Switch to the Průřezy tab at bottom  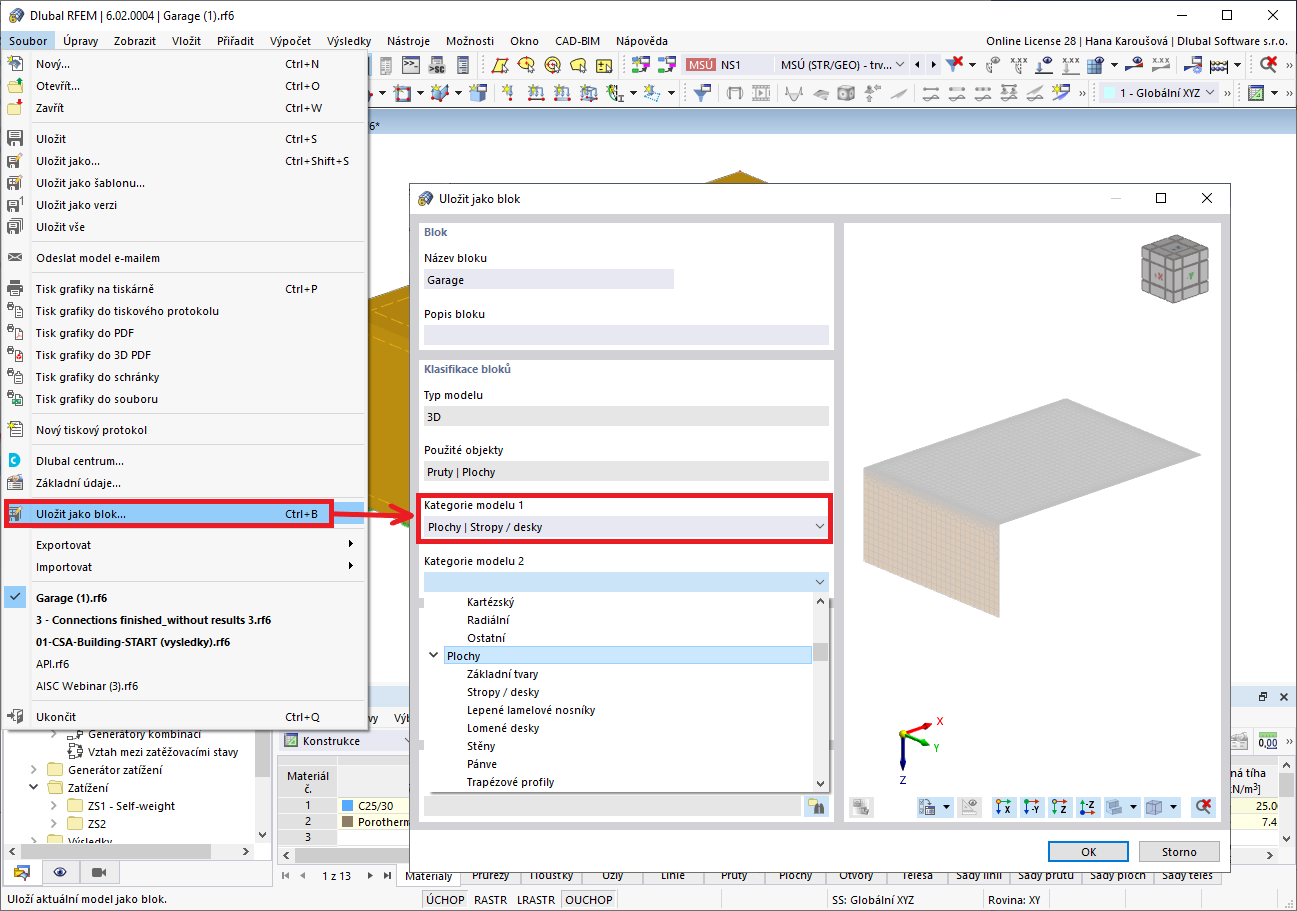(491, 874)
